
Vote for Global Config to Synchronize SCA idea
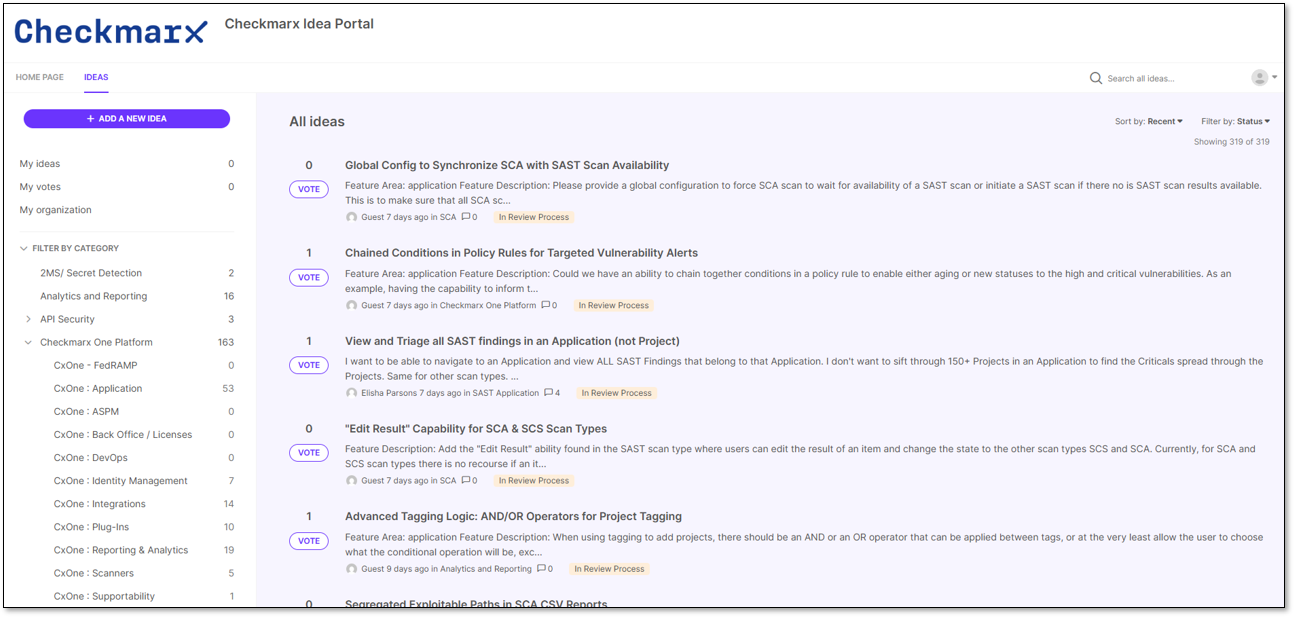click(309, 189)
